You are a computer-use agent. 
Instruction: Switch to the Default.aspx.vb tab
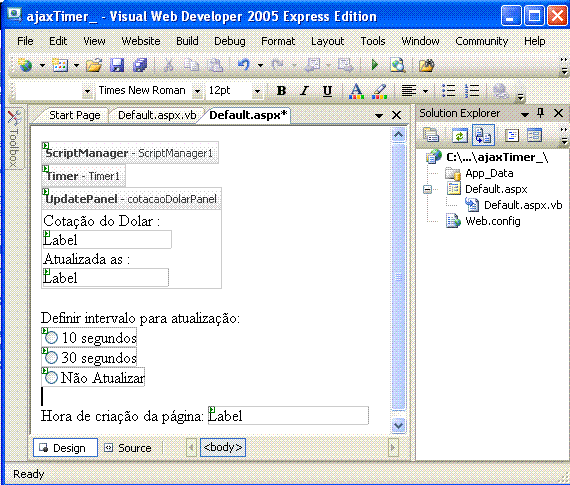157,115
